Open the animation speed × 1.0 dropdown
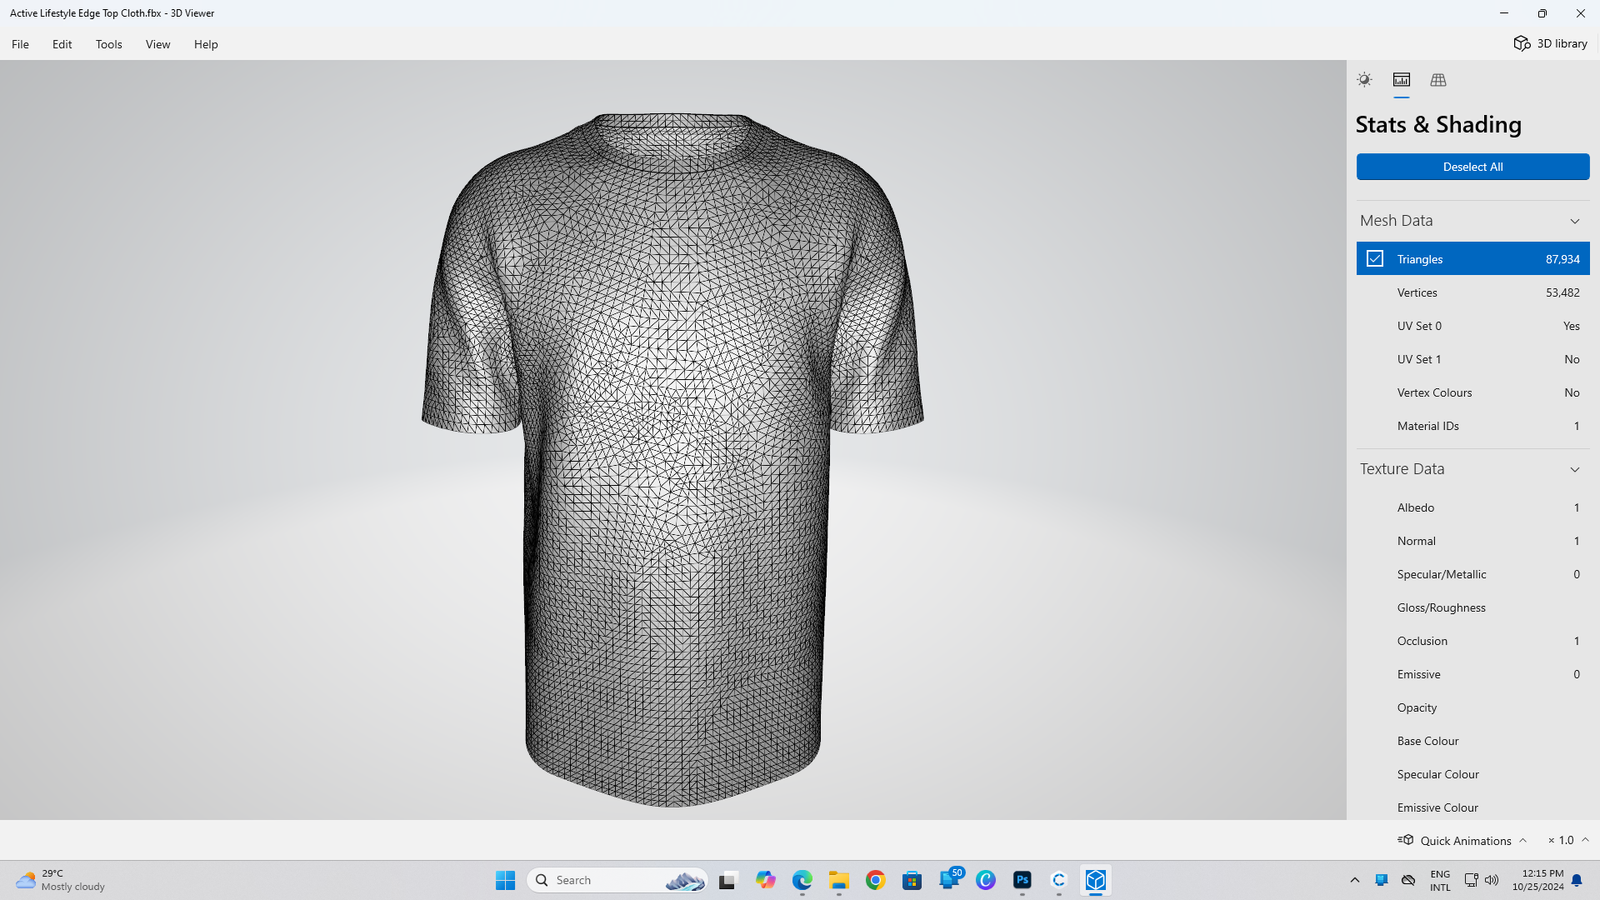The image size is (1600, 900). click(1568, 841)
